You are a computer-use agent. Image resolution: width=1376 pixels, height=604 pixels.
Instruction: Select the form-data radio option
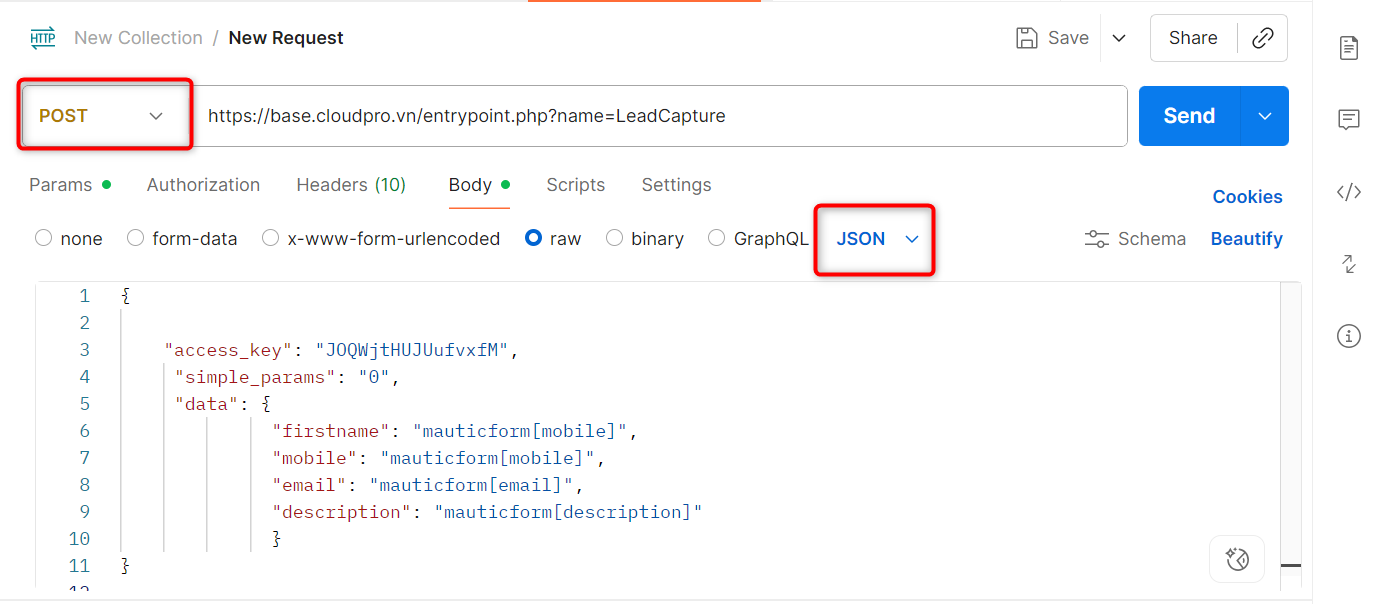pyautogui.click(x=136, y=239)
